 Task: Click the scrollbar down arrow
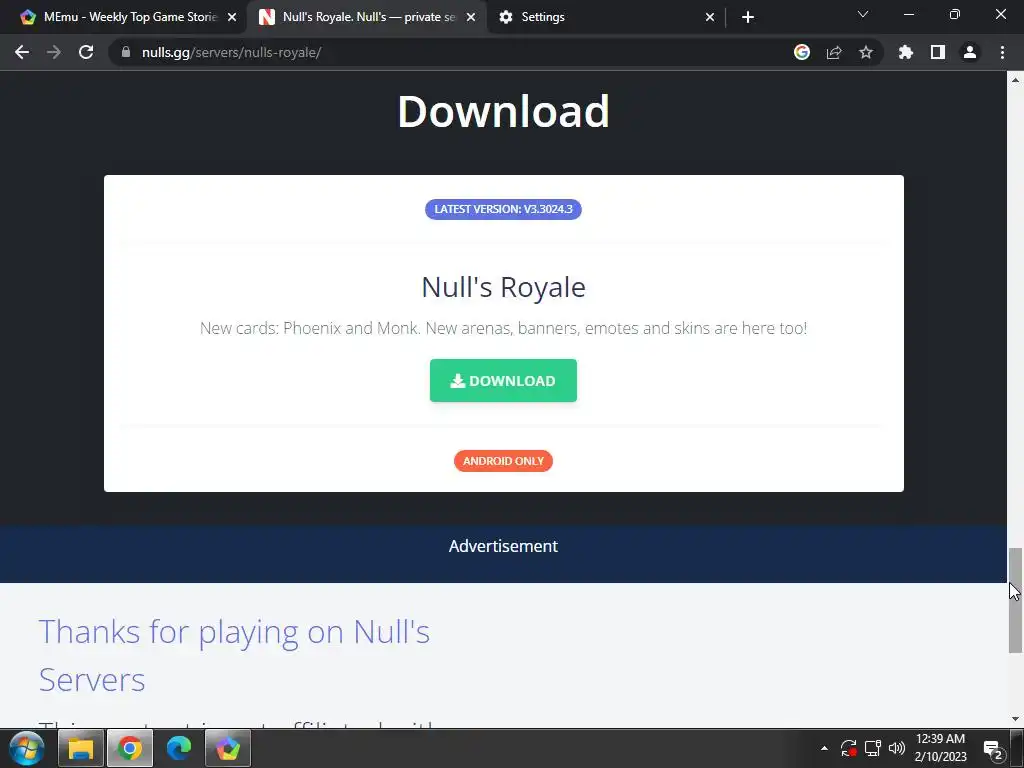click(x=1015, y=719)
